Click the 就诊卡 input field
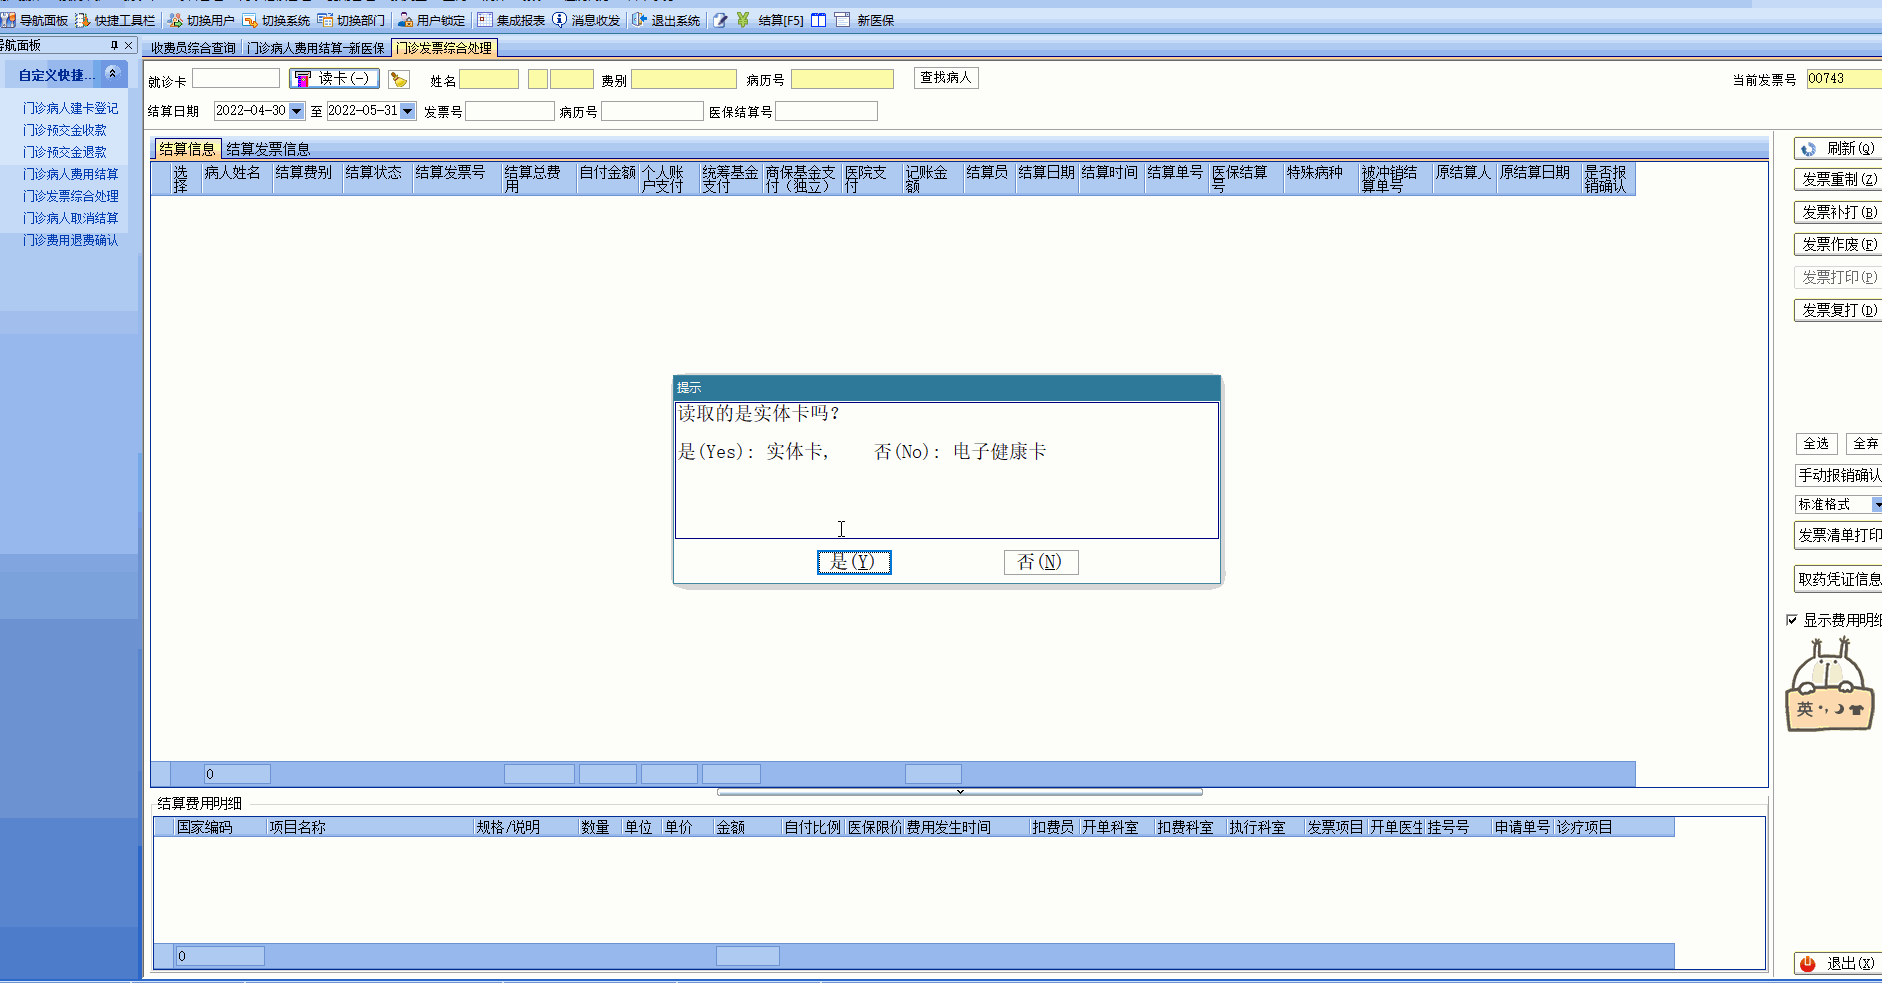The width and height of the screenshot is (1882, 983). (236, 78)
